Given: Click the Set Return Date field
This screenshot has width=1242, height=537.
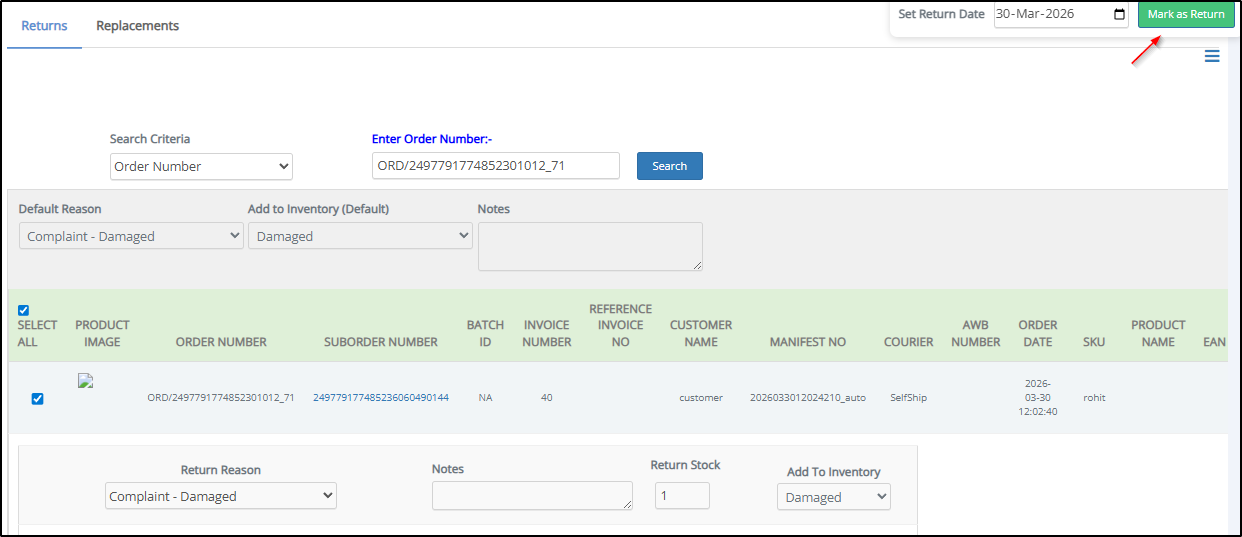Looking at the screenshot, I should 1050,15.
